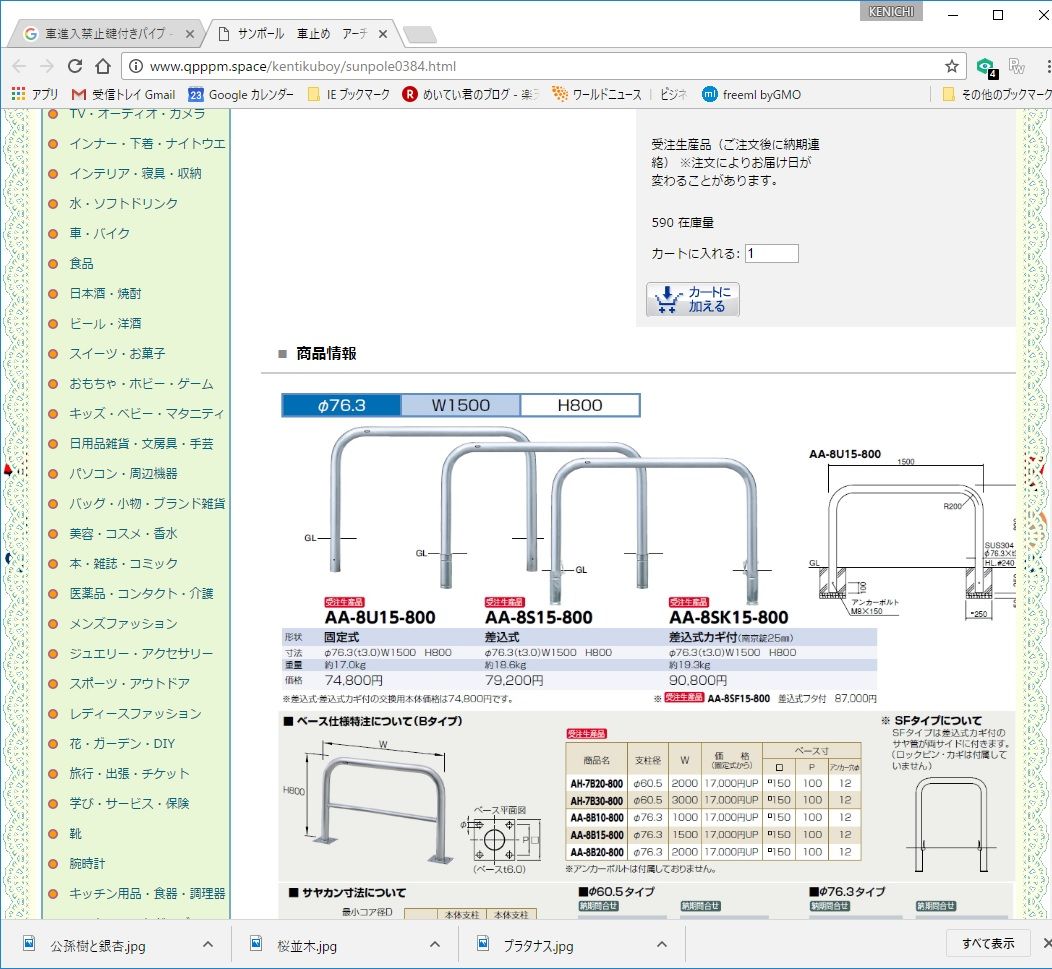Expand options for プラタナス.jpg download
Viewport: 1052px width, 969px height.
tap(661, 944)
